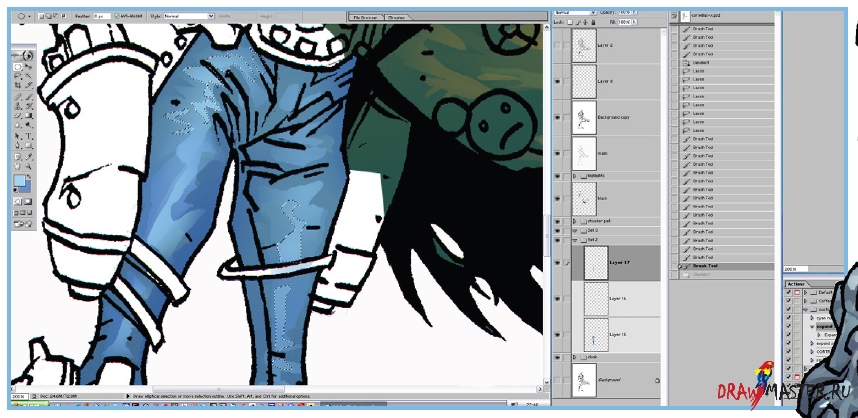The height and width of the screenshot is (418, 858).
Task: Select the Elliptical Marquee tool in the toolbox
Action: pyautogui.click(x=18, y=67)
